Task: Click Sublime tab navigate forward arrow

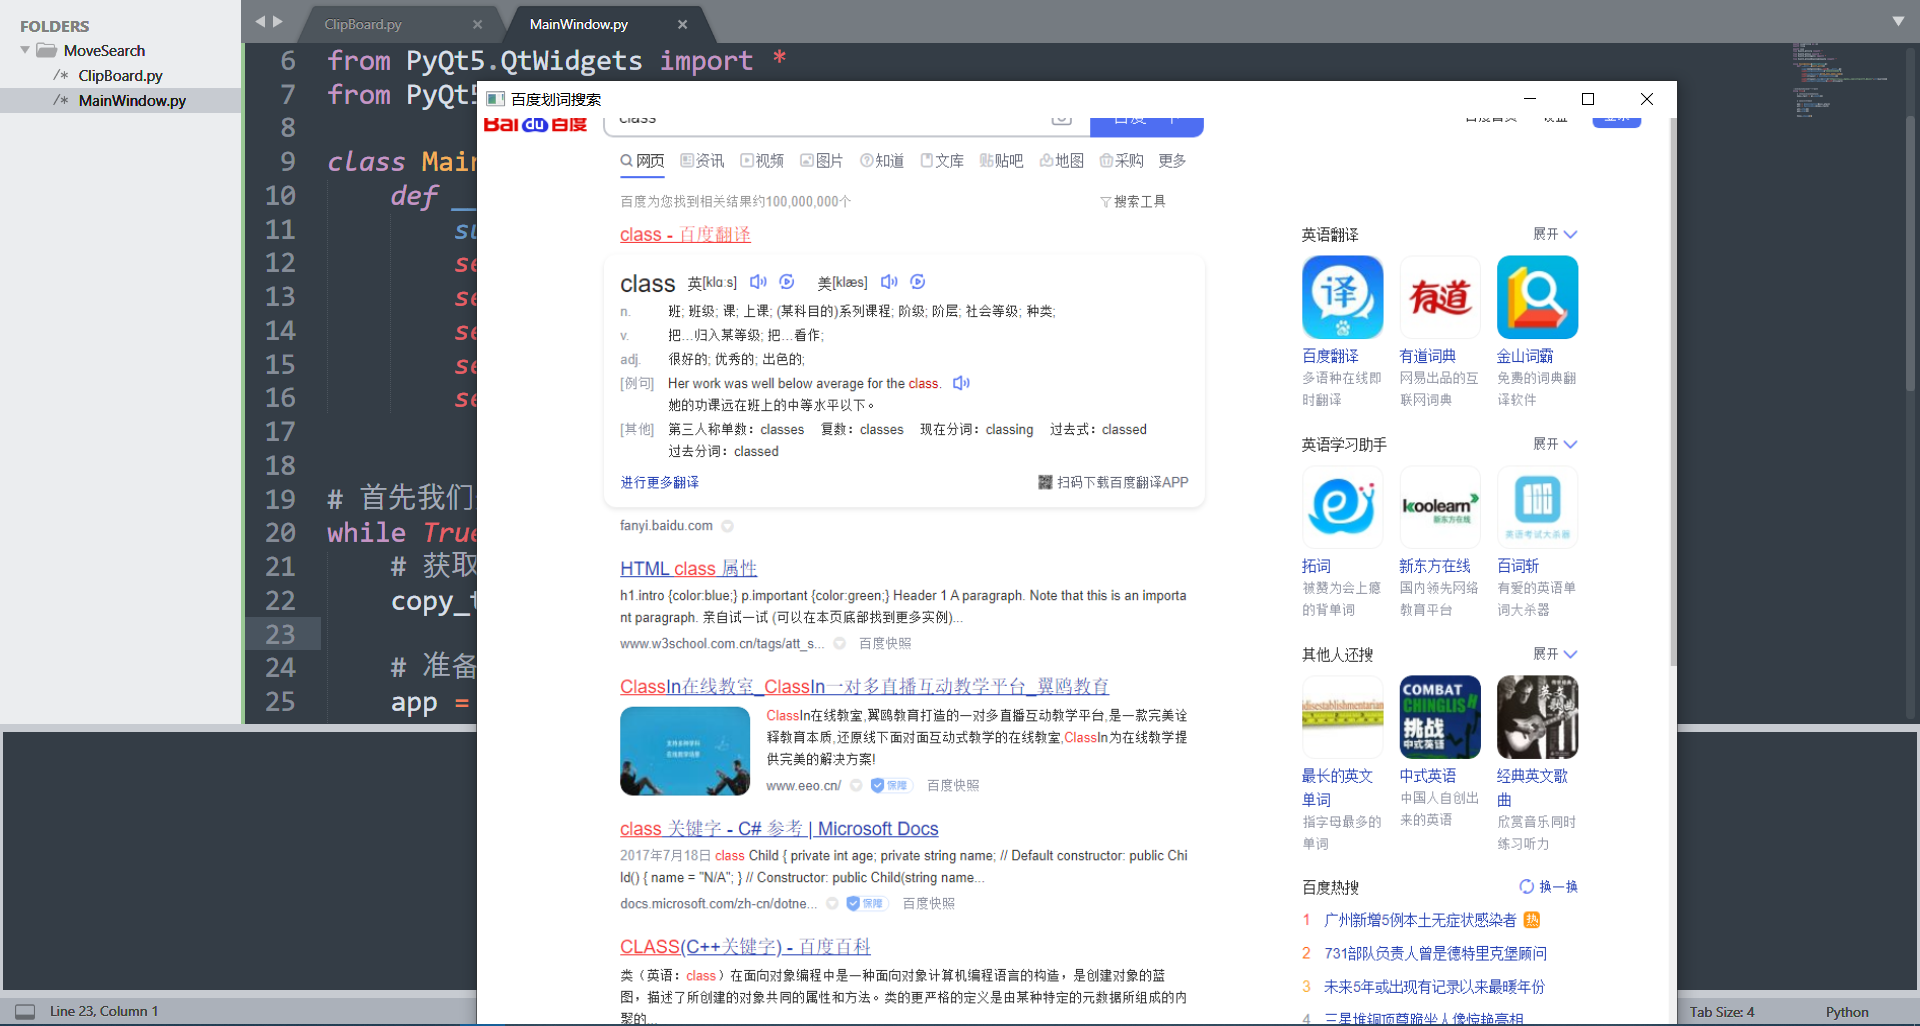Action: (x=278, y=21)
